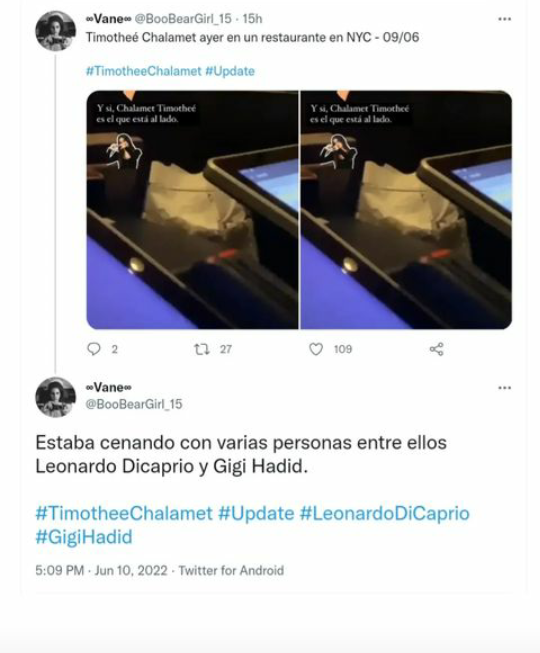Click the Vane display name in first tweet

108,19
